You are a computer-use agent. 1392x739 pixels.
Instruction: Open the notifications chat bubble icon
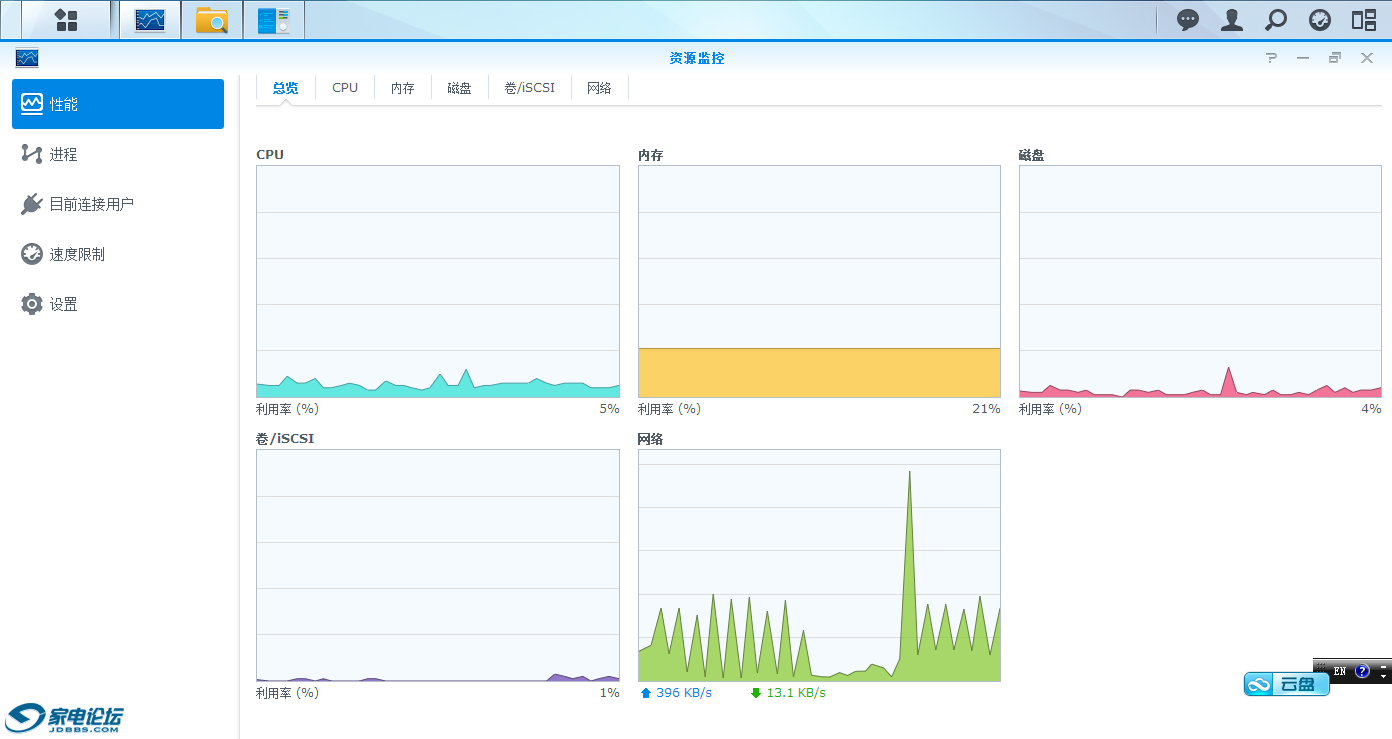tap(1188, 20)
